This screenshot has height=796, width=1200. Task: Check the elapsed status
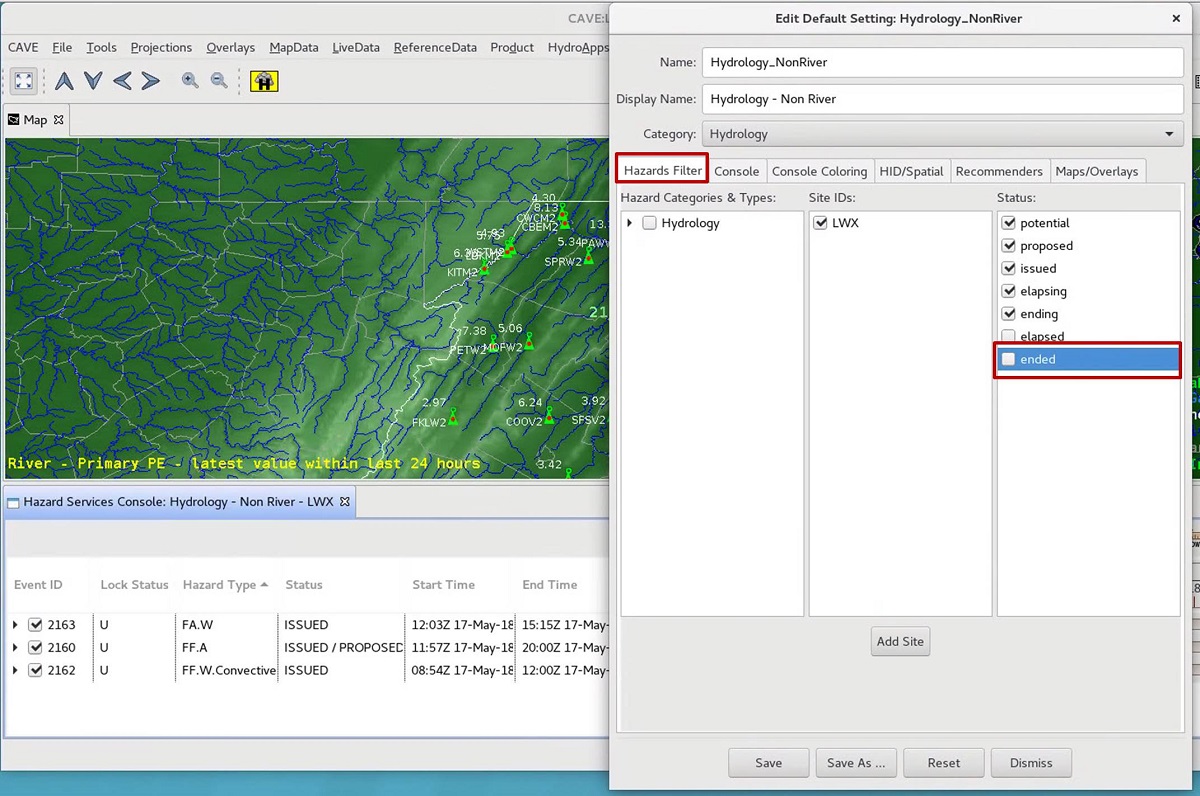point(1009,337)
